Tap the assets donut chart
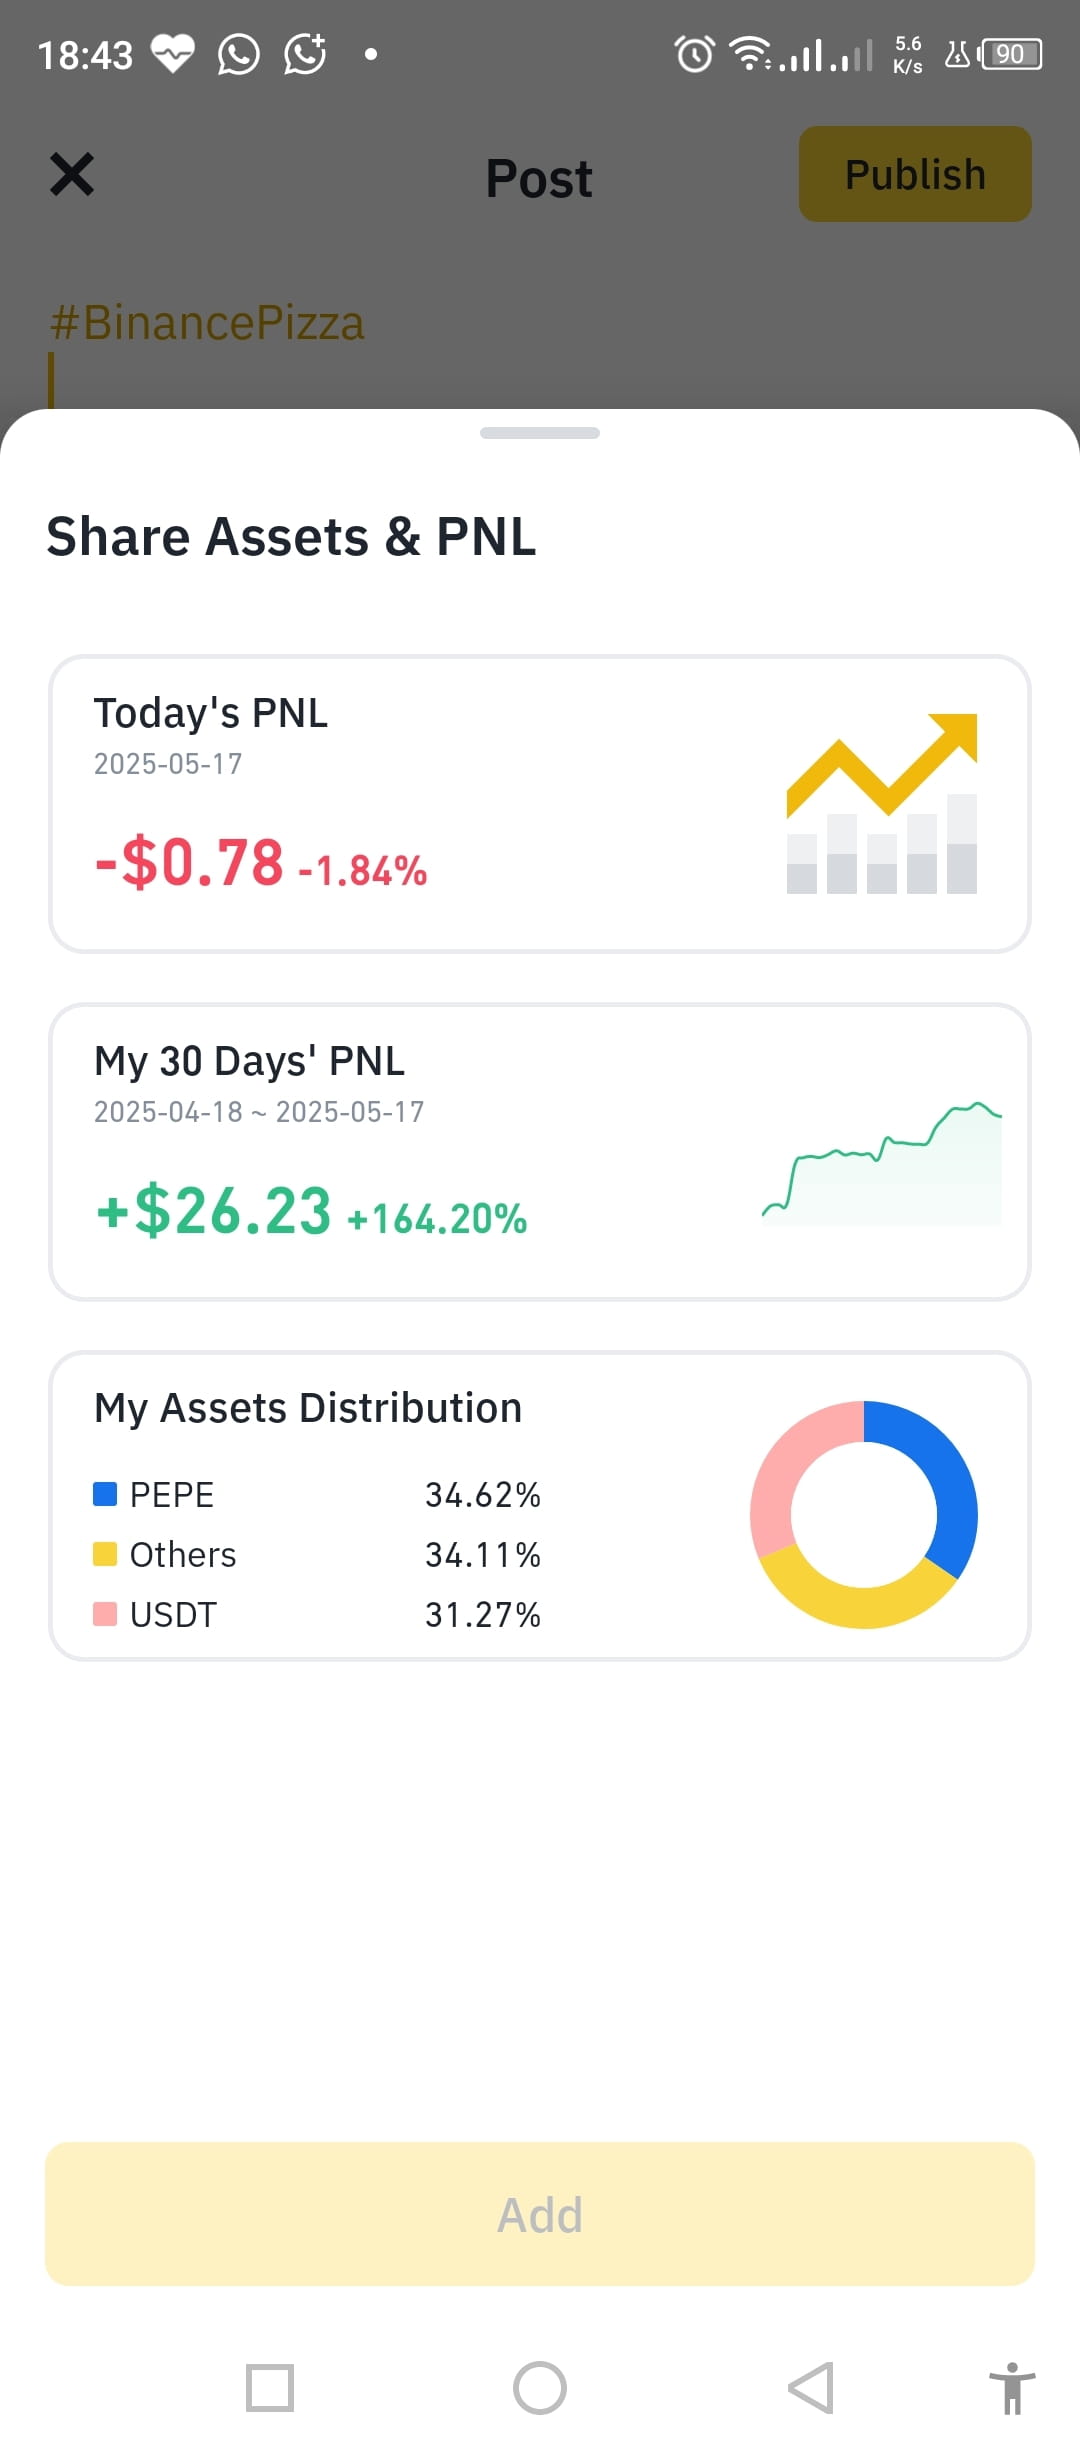Viewport: 1080px width, 2460px height. tap(864, 1514)
